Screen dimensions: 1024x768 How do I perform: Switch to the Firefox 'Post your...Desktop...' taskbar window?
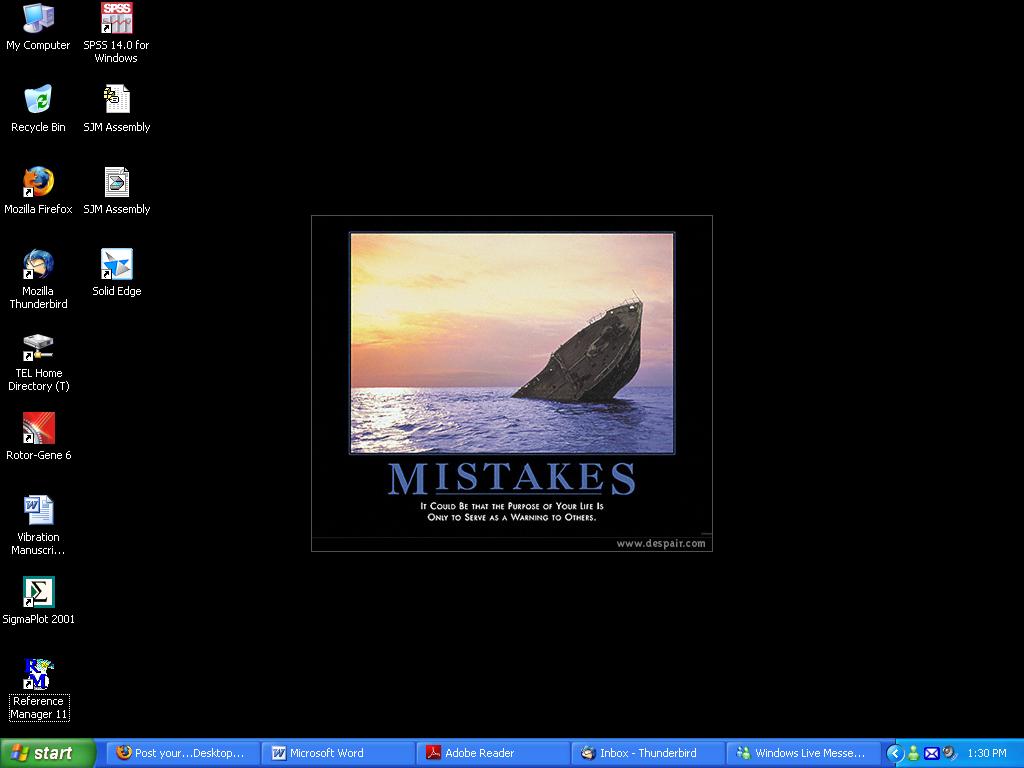pyautogui.click(x=181, y=753)
